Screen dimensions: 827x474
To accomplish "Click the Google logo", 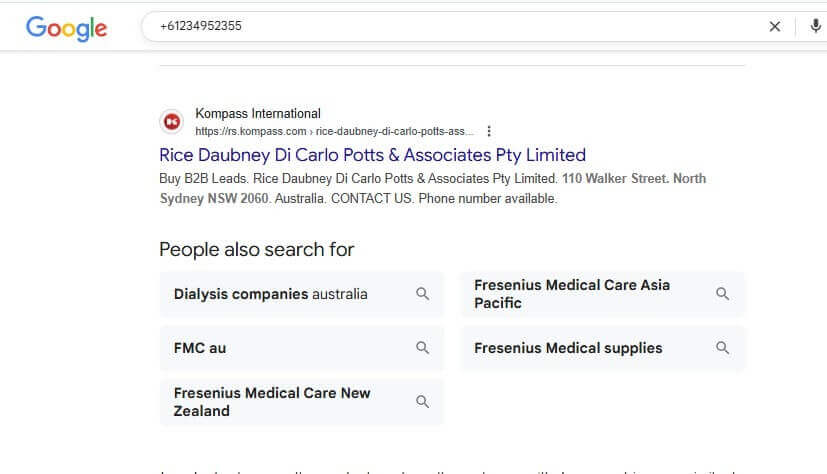I will (66, 27).
